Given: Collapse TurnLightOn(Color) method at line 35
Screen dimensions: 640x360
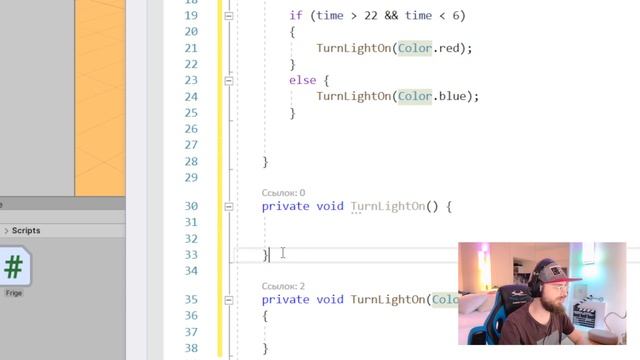Looking at the screenshot, I should click(229, 300).
